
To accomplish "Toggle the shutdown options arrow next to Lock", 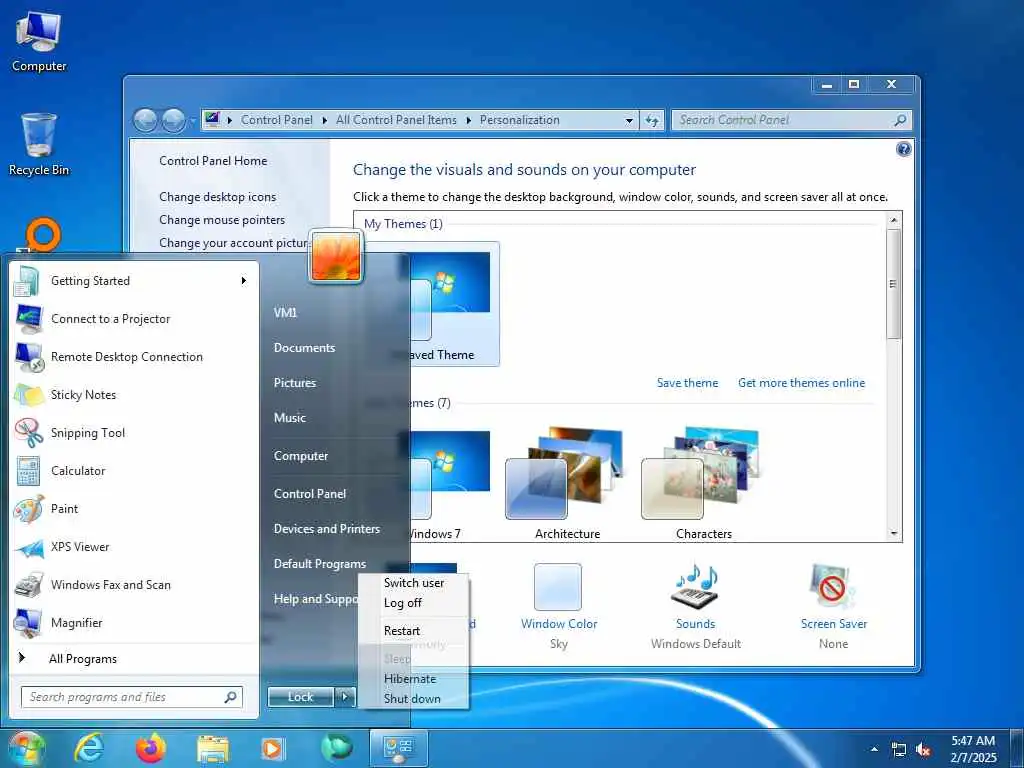I will coord(345,697).
